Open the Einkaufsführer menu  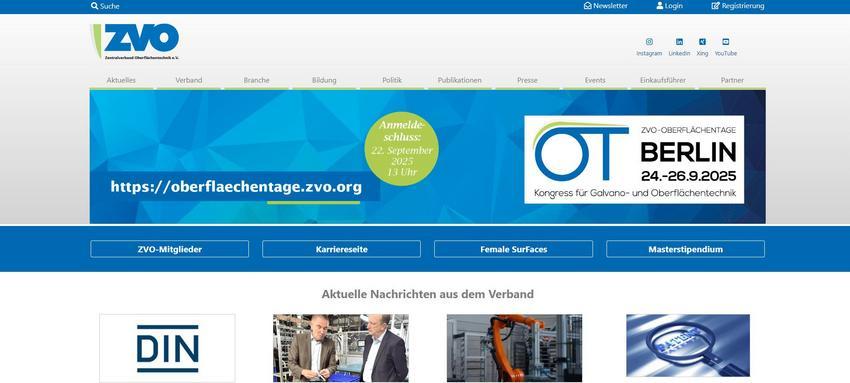point(663,80)
